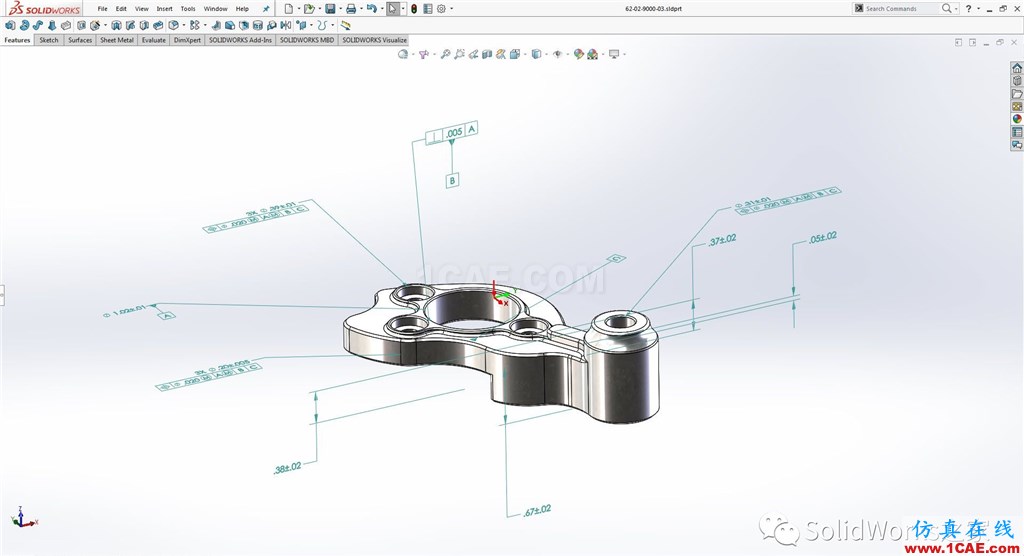Screen dimensions: 1024x556
Task: Switch to the SOLIDWORKS Add-Ins tab
Action: coord(240,40)
